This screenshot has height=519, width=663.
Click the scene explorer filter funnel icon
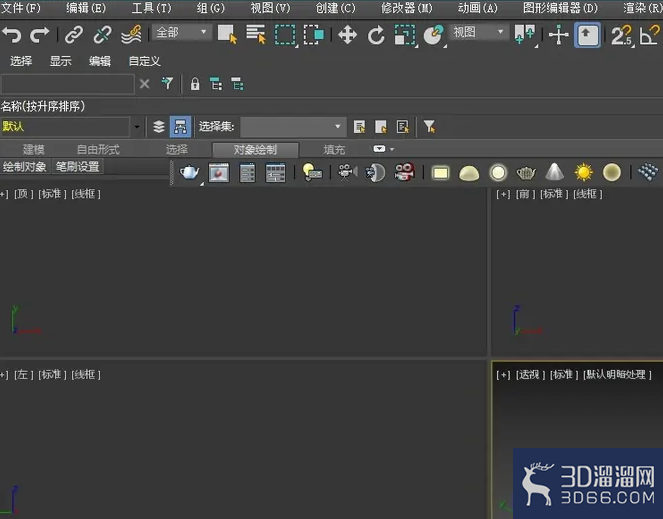tap(167, 83)
